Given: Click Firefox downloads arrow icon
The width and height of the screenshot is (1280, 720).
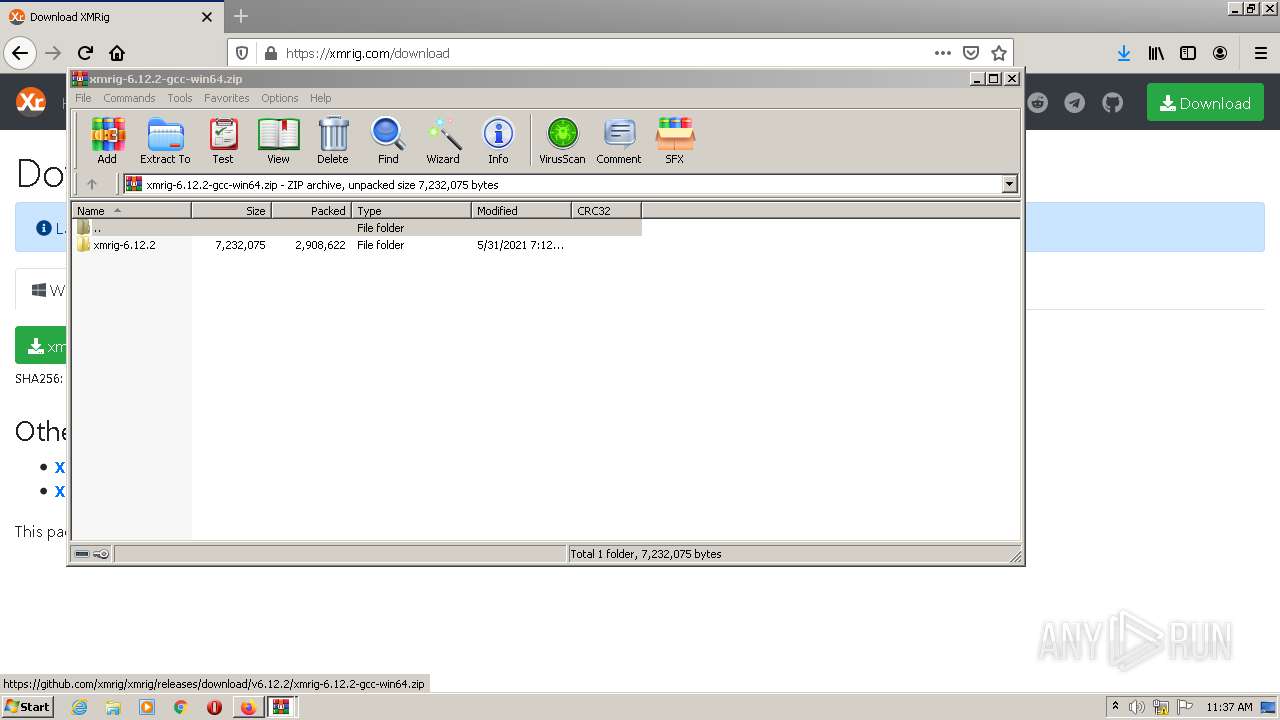Looking at the screenshot, I should [1124, 53].
